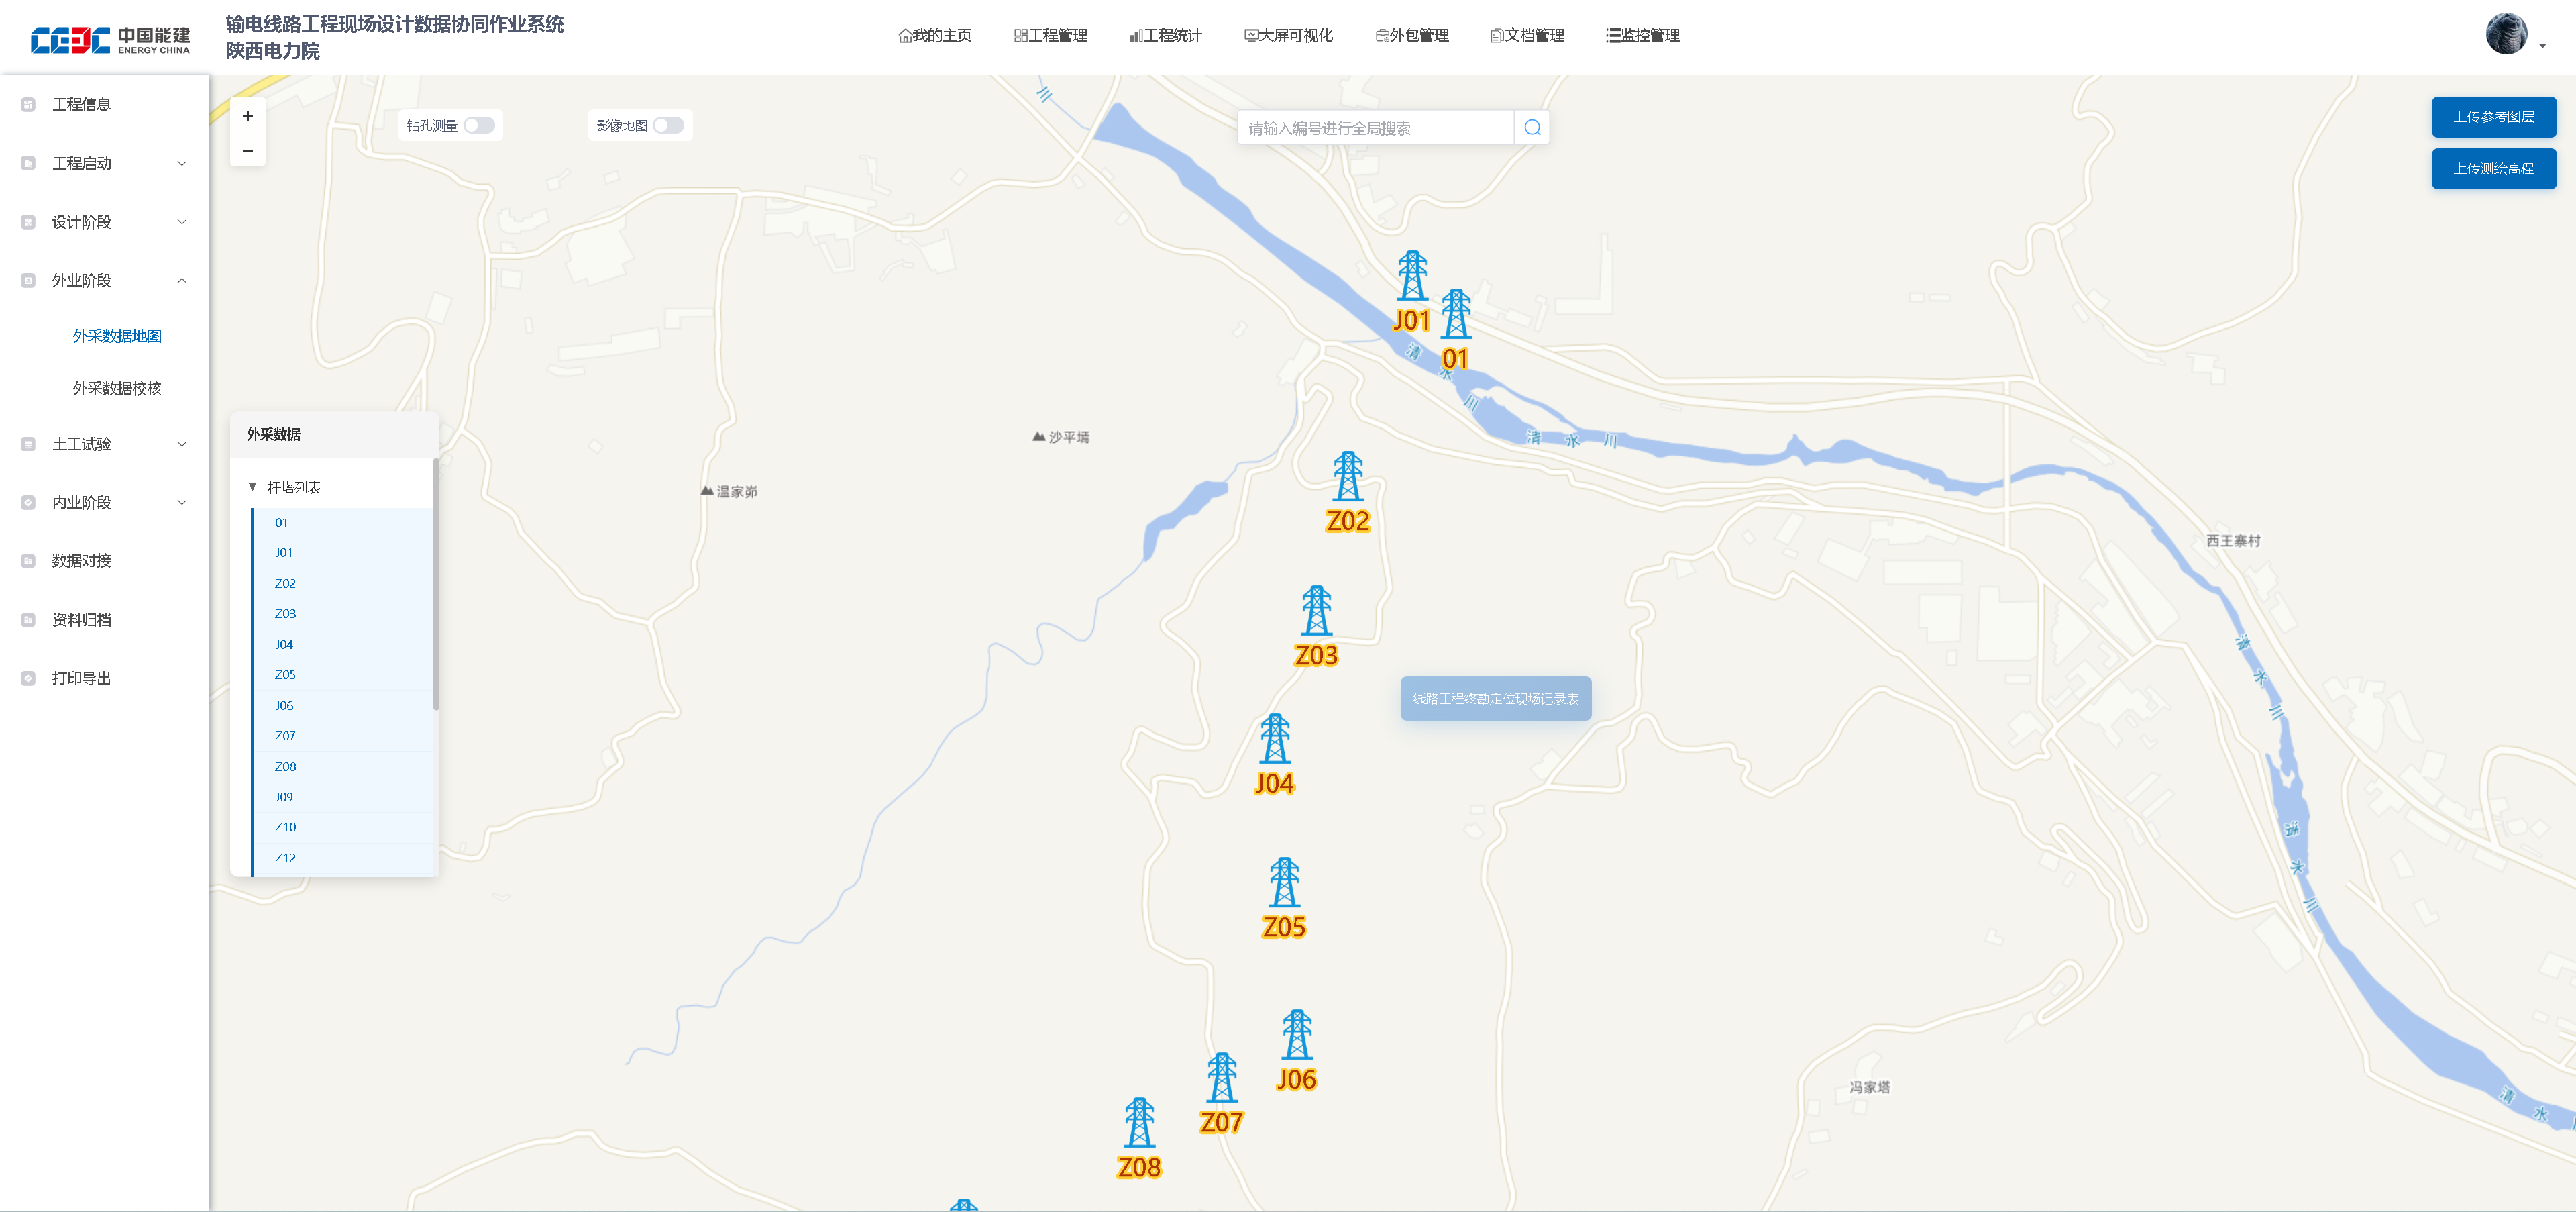
Task: Zoom out the map with minus button
Action: pyautogui.click(x=248, y=151)
